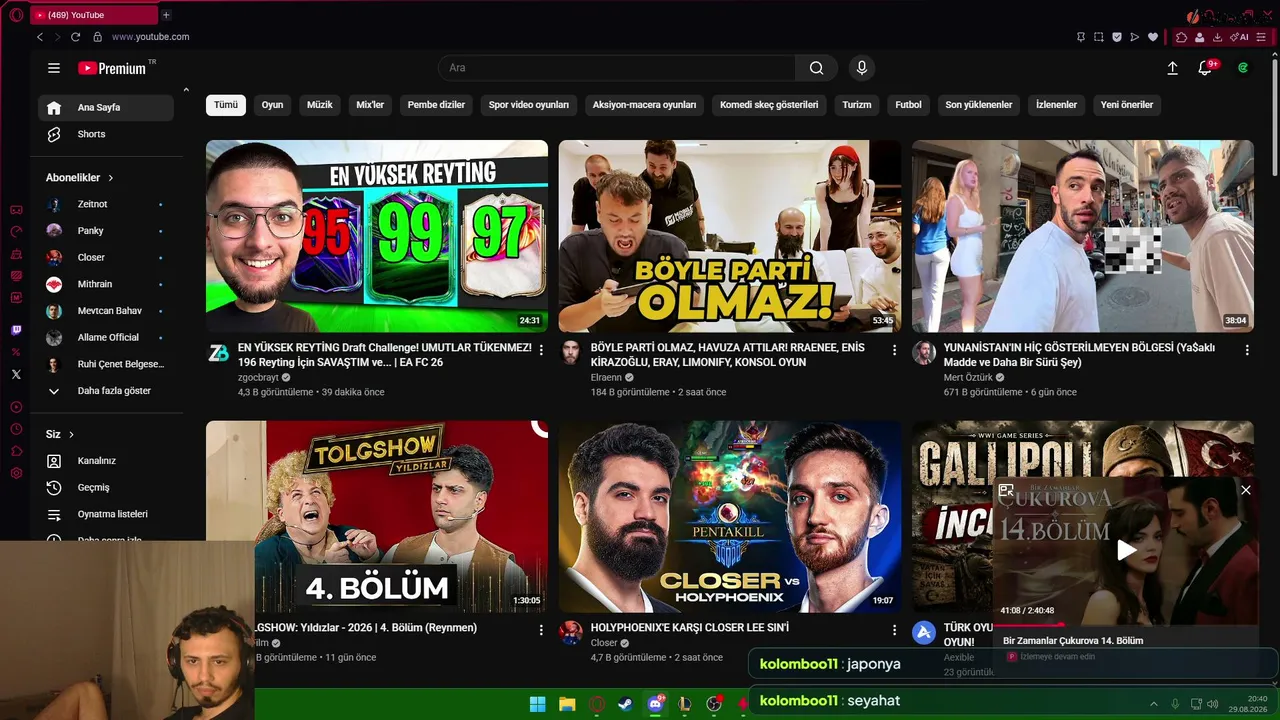The image size is (1280, 720).
Task: Open the browser extensions icon
Action: point(1181,37)
